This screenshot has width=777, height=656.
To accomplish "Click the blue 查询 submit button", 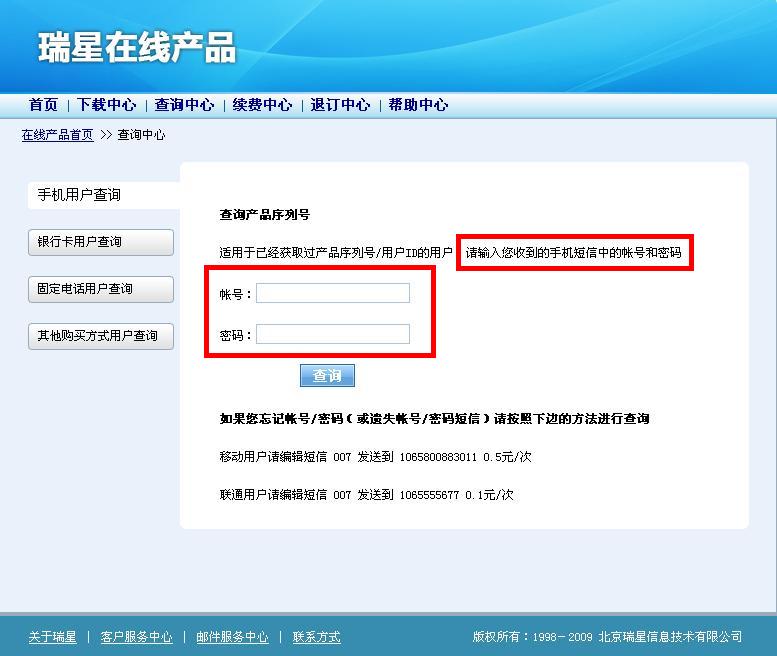I will pos(327,376).
